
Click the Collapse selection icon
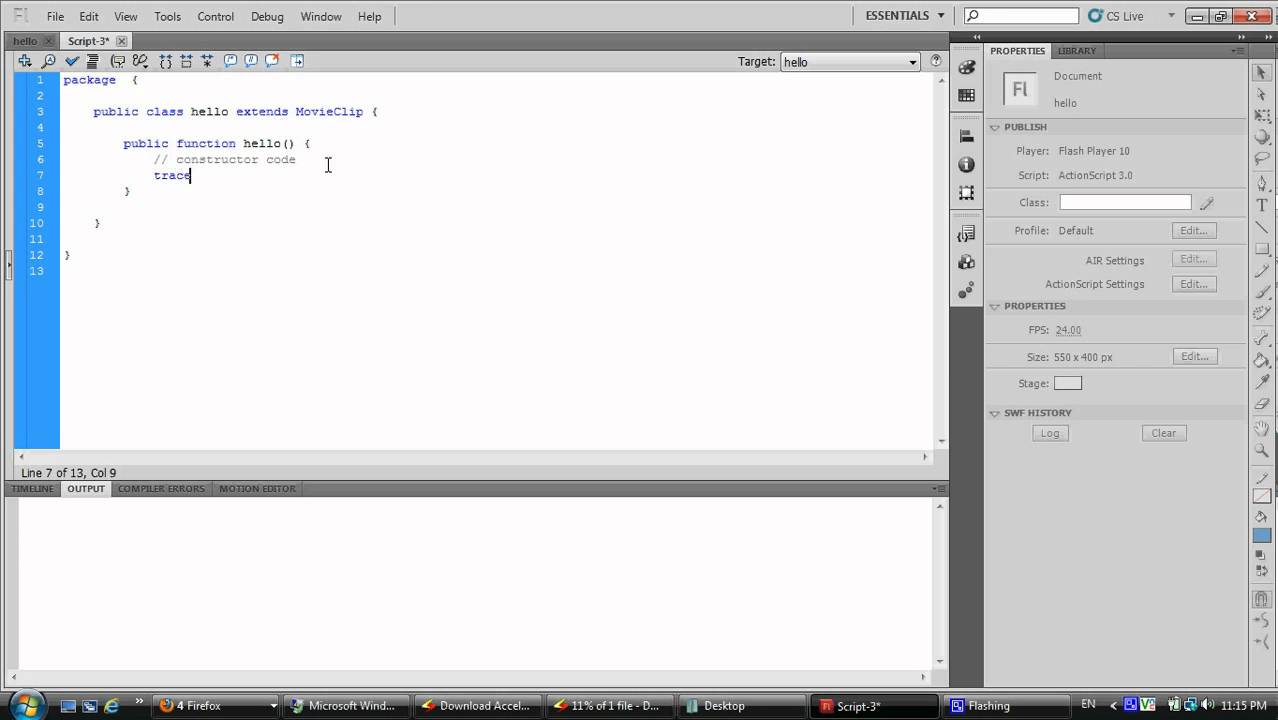[x=186, y=61]
